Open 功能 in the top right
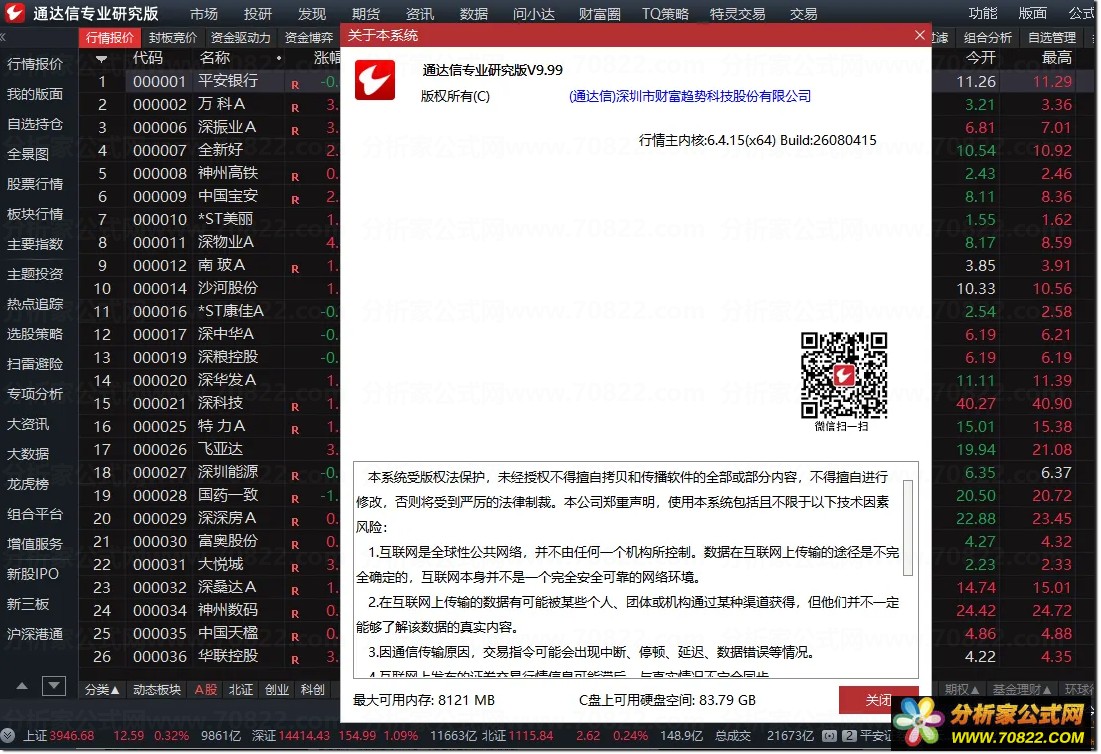 click(x=982, y=13)
